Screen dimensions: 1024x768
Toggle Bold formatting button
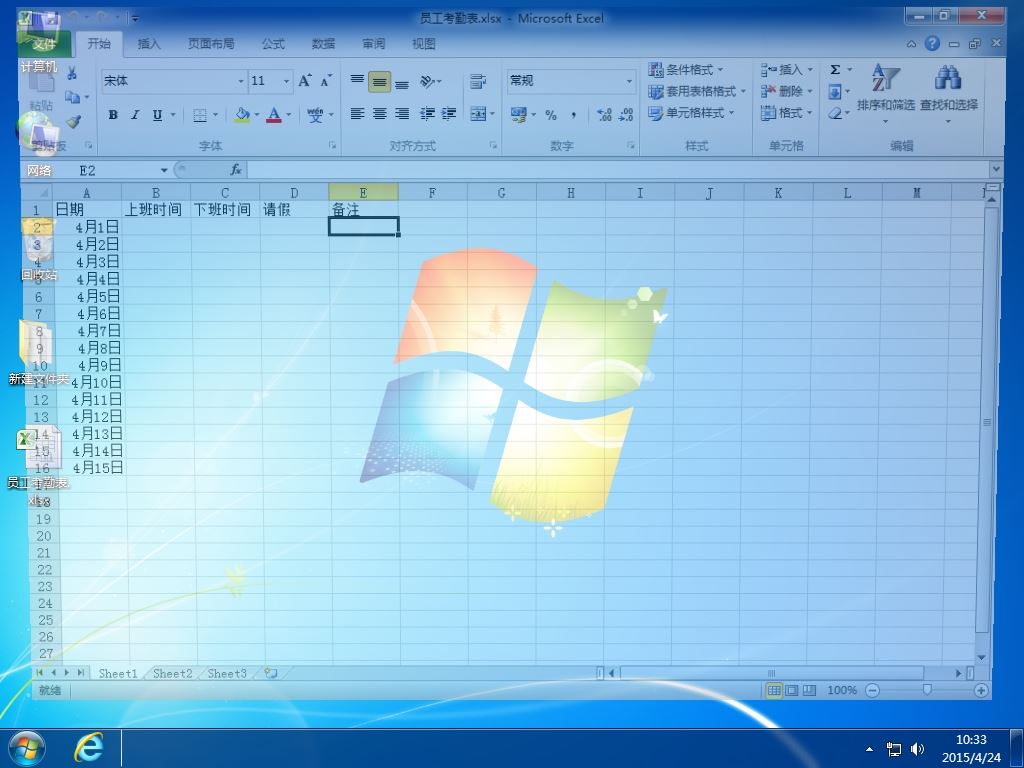coord(113,115)
